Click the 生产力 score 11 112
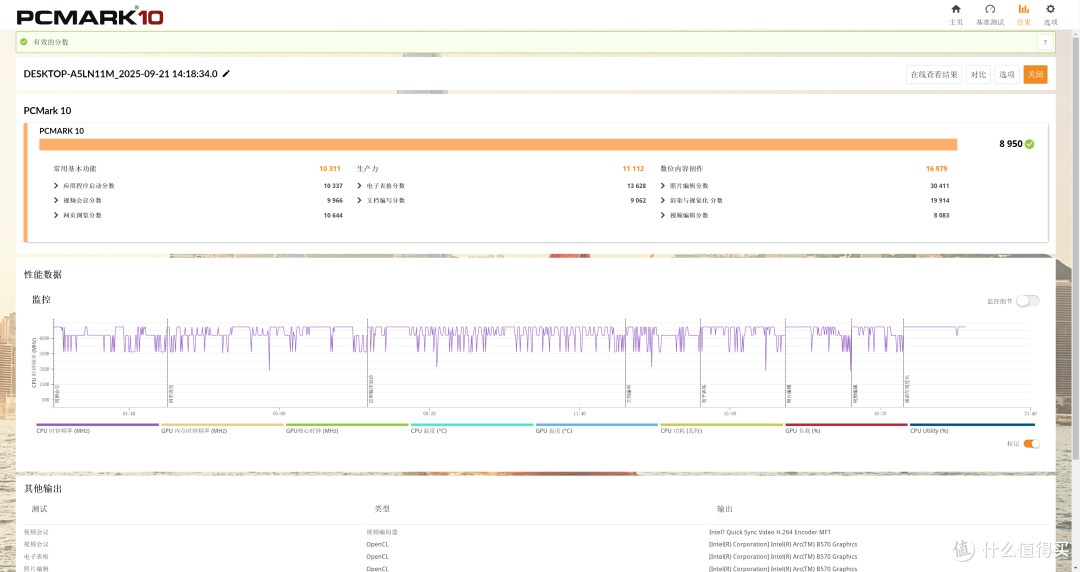Screen dimensions: 1080x572 click(633, 169)
